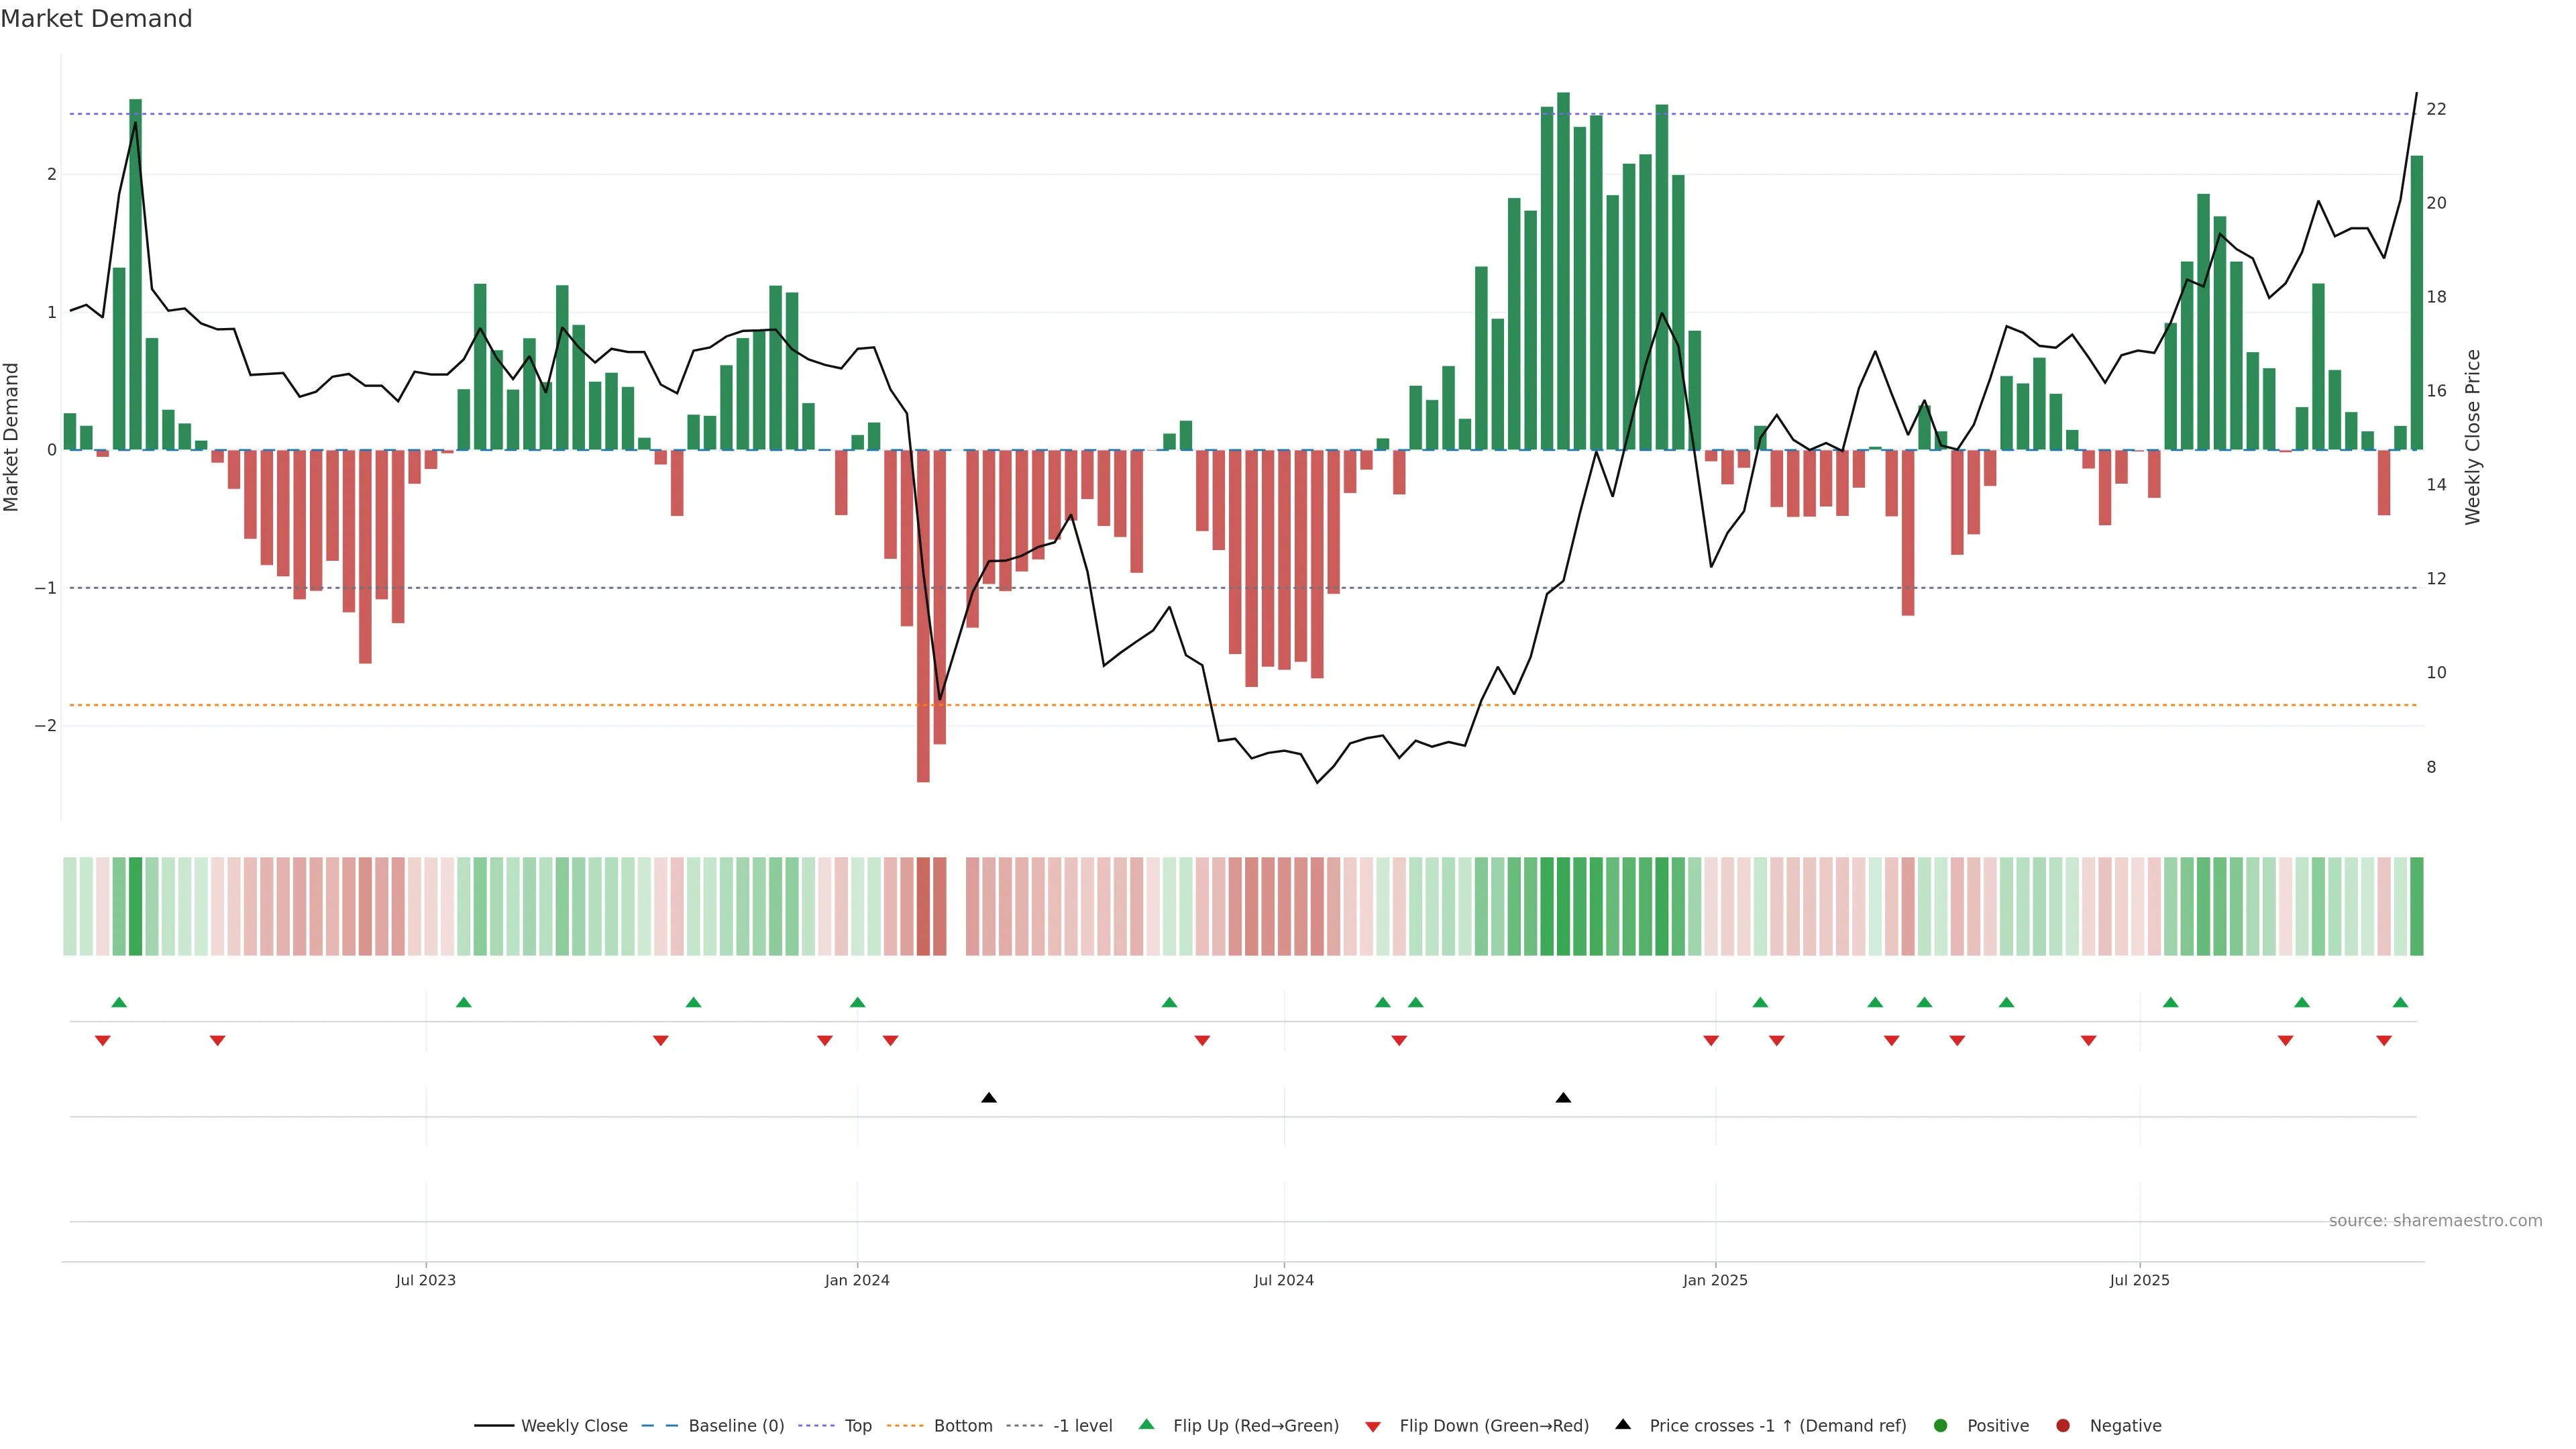Click red Flip Down triangle legend icon

pyautogui.click(x=1373, y=1427)
